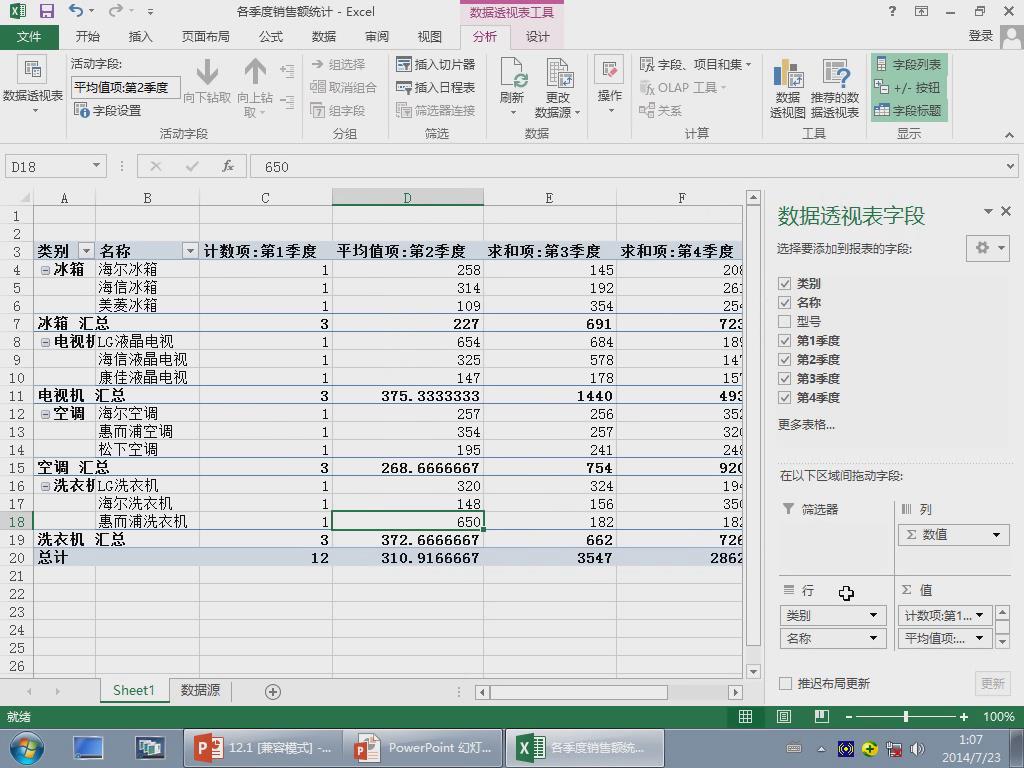Collapse the 电视机 category group
The width and height of the screenshot is (1024, 768).
click(x=45, y=342)
